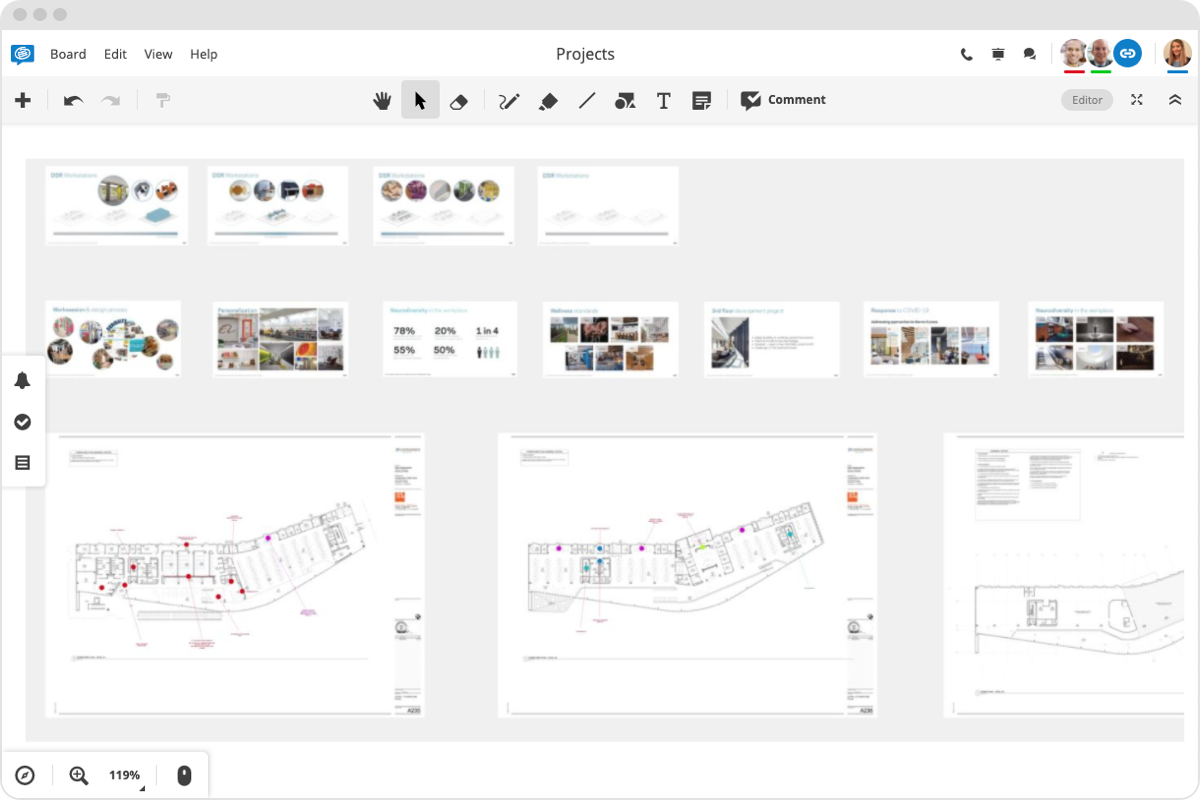Open notes list icon in side panel
The width and height of the screenshot is (1200, 800).
coord(23,463)
